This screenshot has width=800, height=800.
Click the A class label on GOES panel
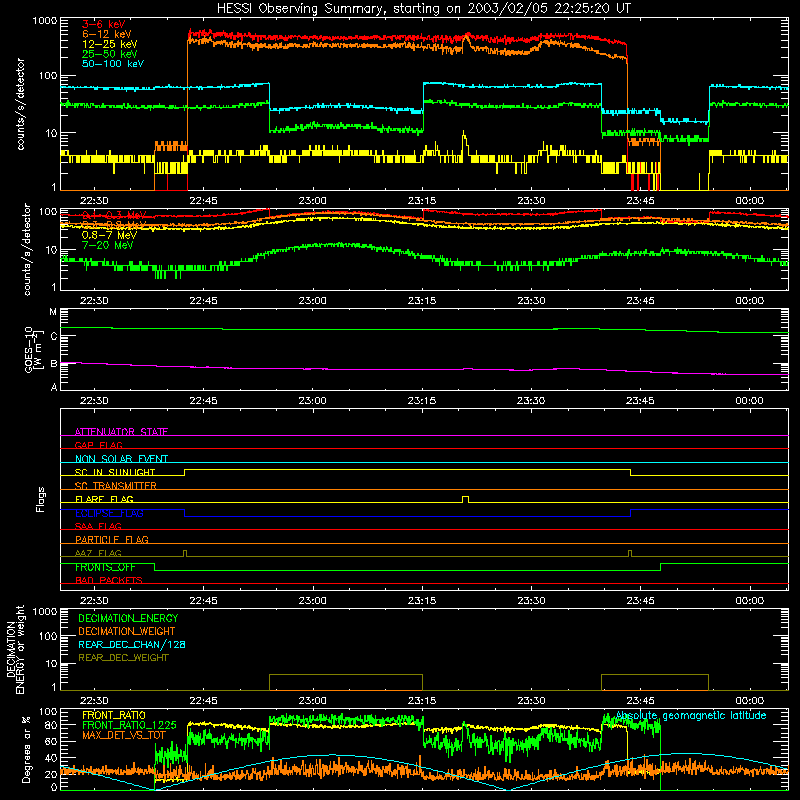[54, 387]
